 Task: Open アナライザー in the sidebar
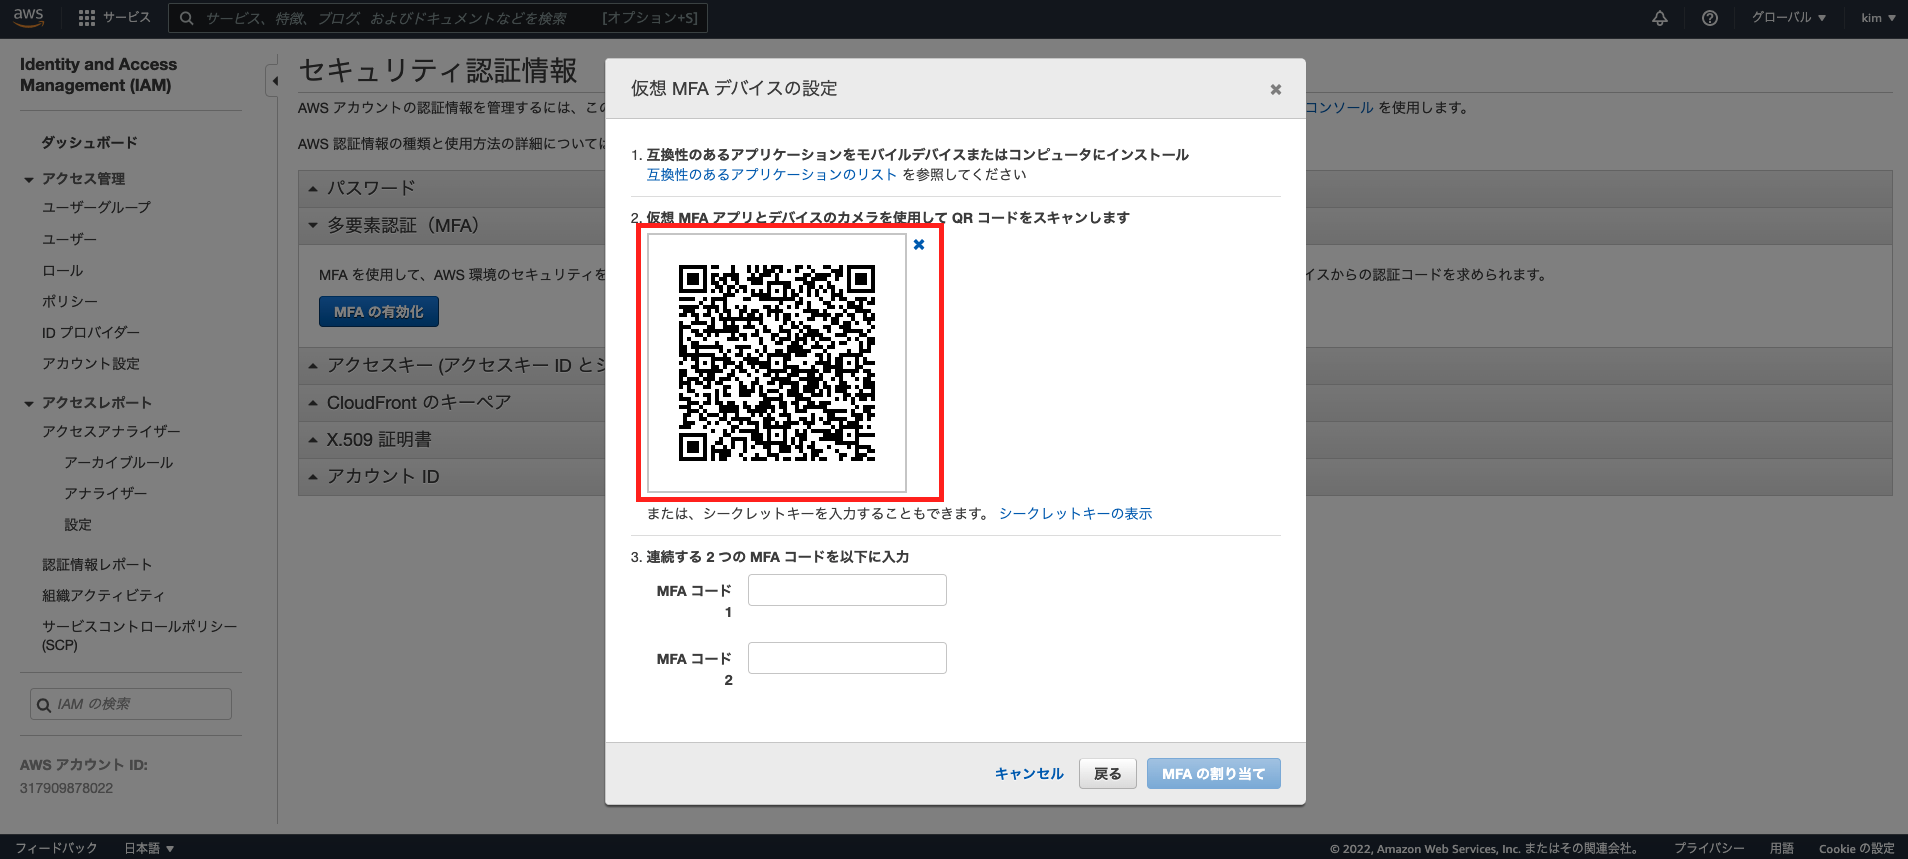pos(105,493)
